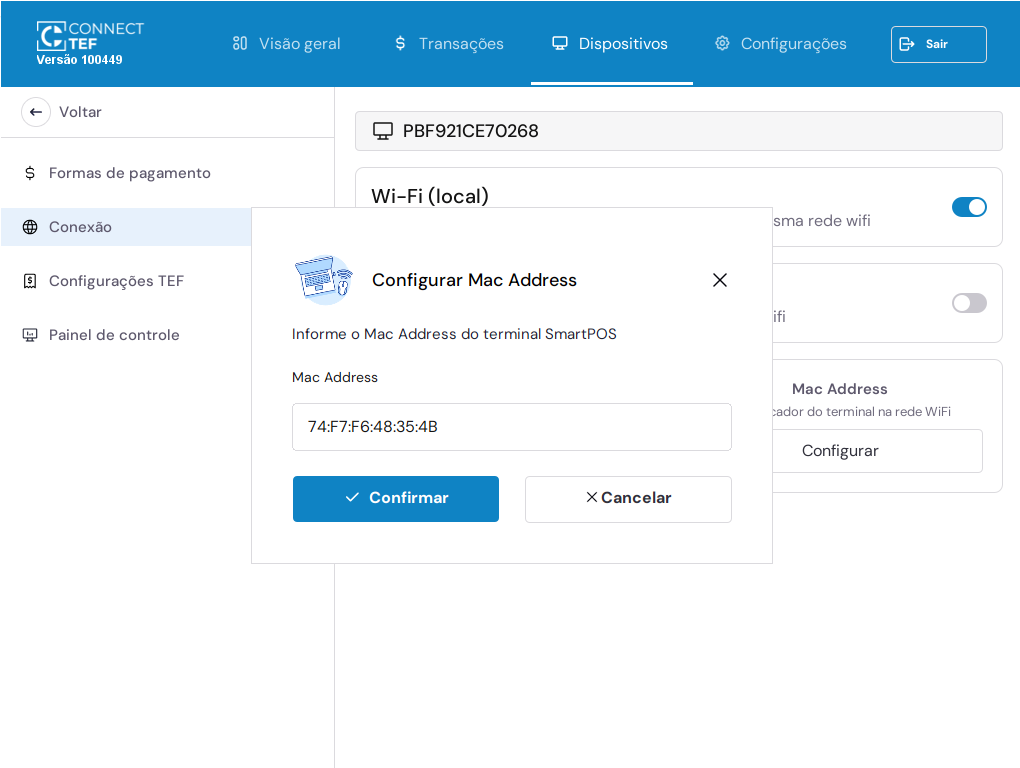Viewport: 1020px width, 768px height.
Task: Click the monitor icon next to PBF921CE70268
Action: click(382, 131)
